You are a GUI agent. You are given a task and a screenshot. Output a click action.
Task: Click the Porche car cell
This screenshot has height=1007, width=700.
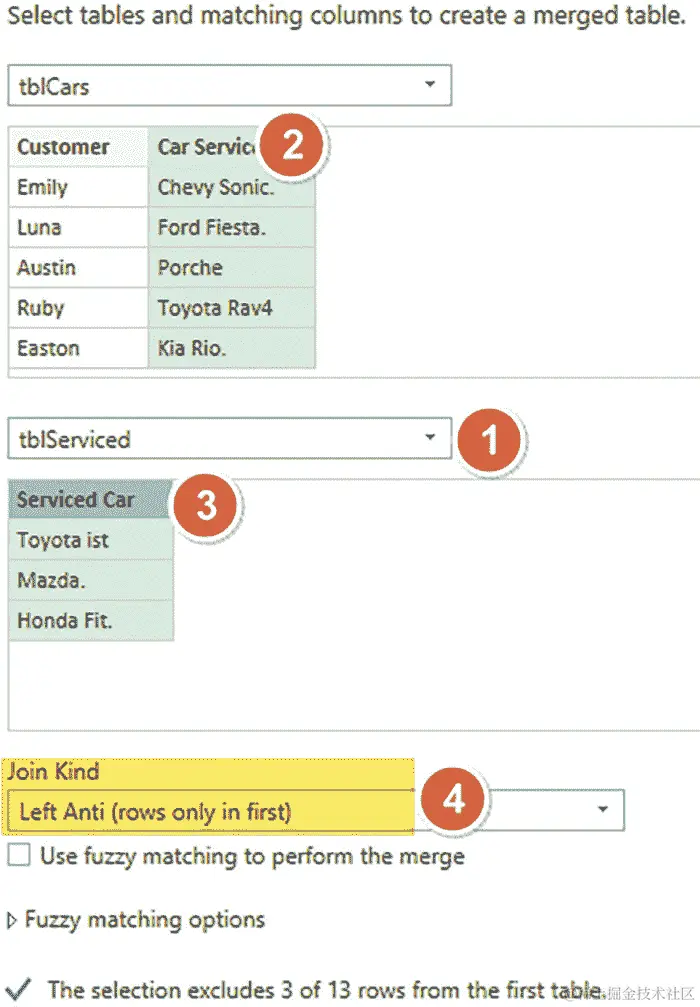pyautogui.click(x=231, y=267)
